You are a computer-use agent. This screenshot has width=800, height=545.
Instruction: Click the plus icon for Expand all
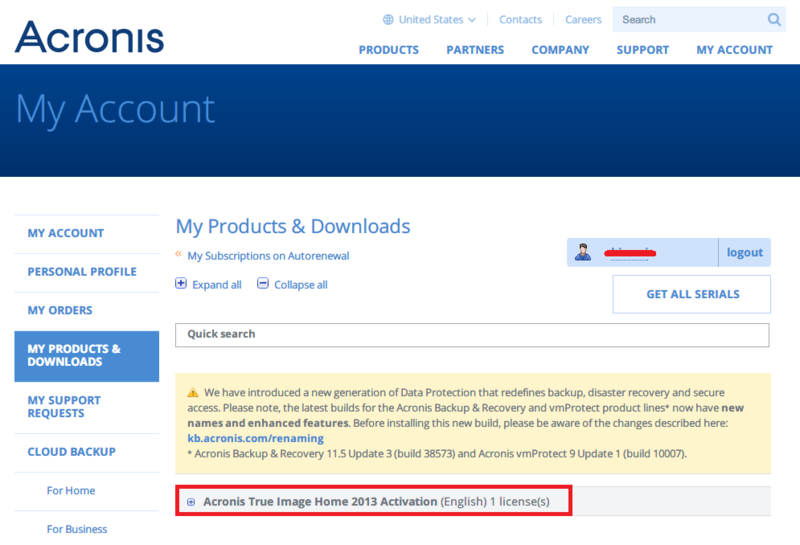coord(181,283)
